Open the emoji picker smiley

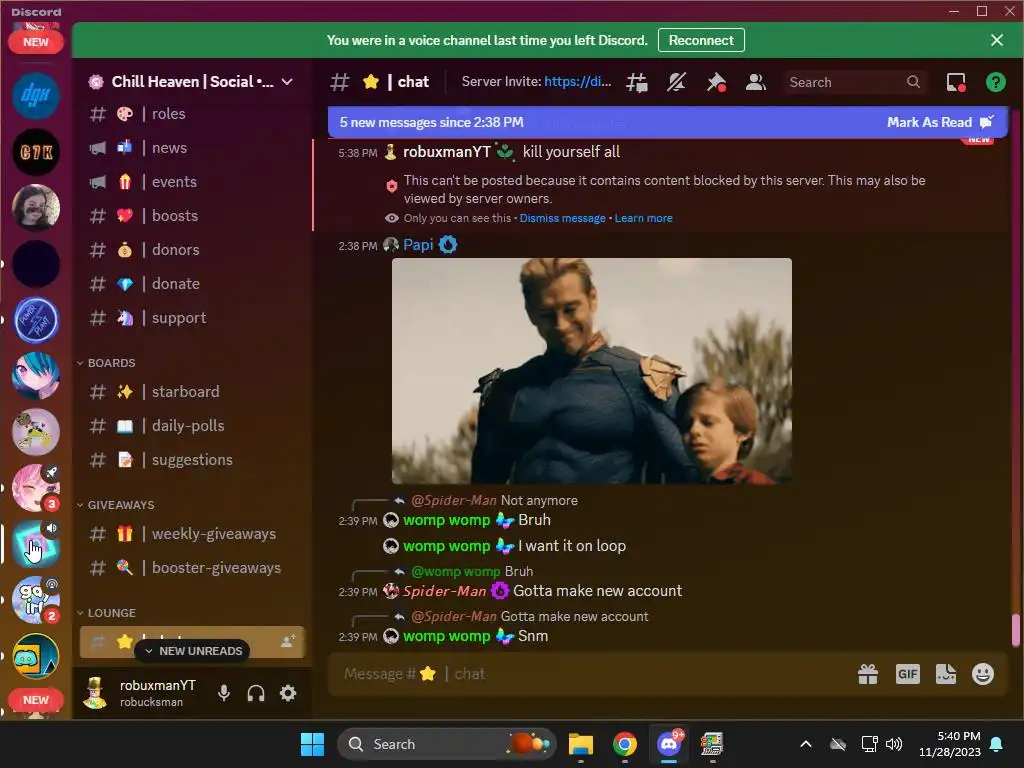[x=983, y=674]
